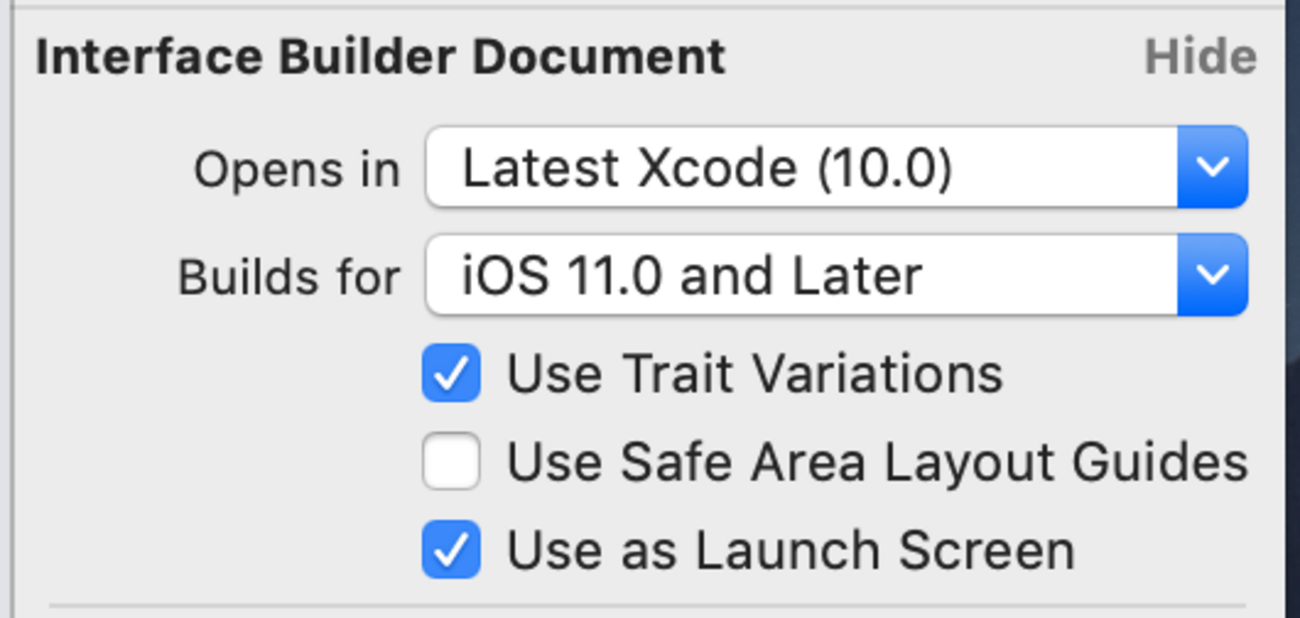Open the 'Opens in' Xcode version dropdown
This screenshot has width=1300, height=618.
(x=800, y=168)
